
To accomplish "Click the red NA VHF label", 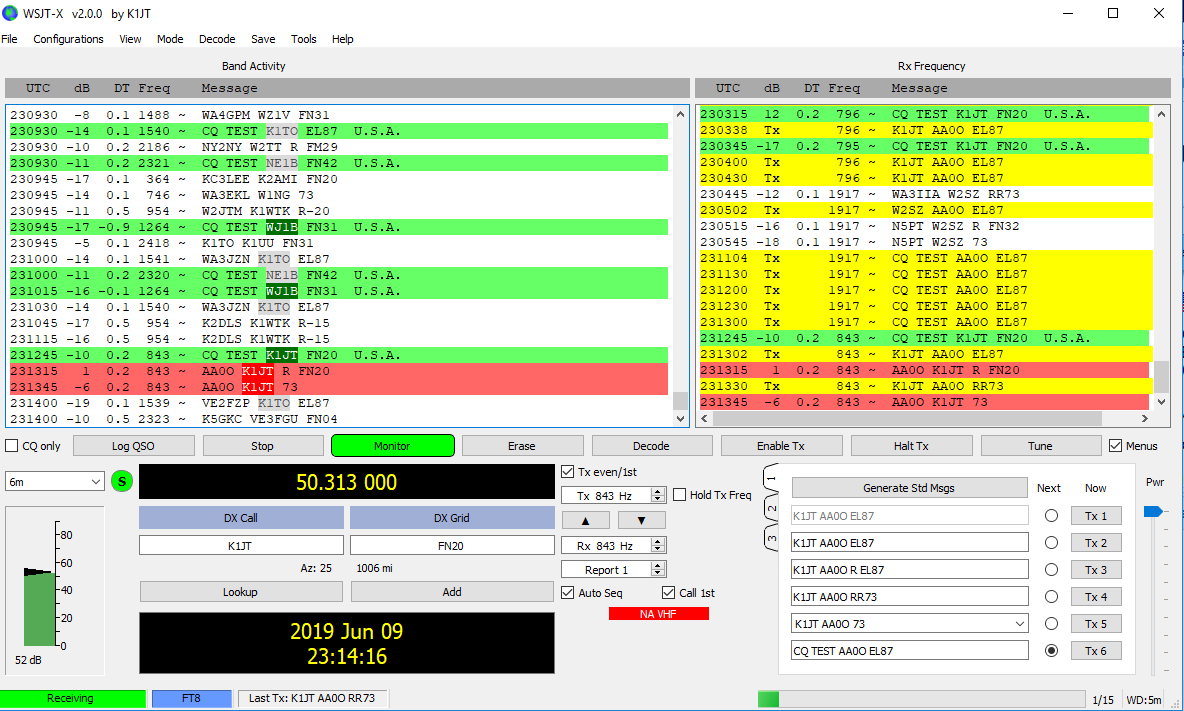I will (658, 614).
